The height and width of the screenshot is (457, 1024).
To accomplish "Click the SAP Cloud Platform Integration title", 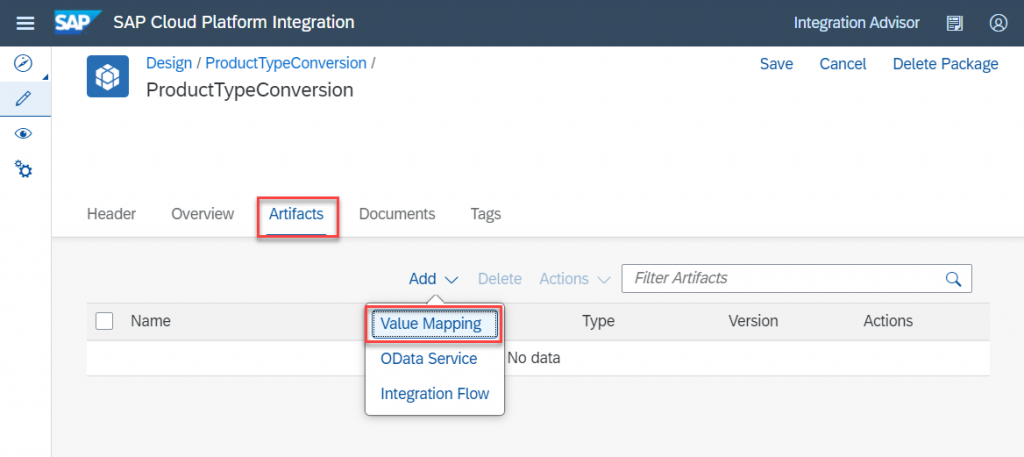I will (234, 23).
